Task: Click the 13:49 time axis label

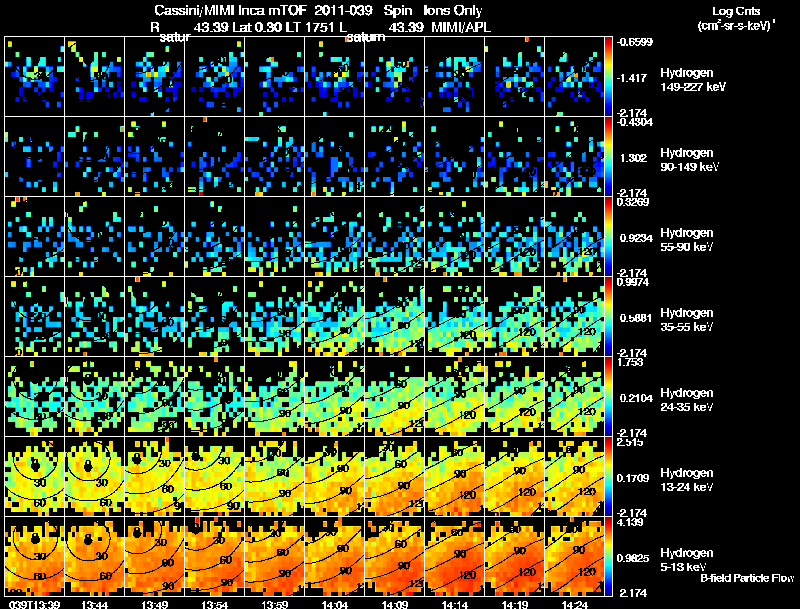Action: click(155, 604)
